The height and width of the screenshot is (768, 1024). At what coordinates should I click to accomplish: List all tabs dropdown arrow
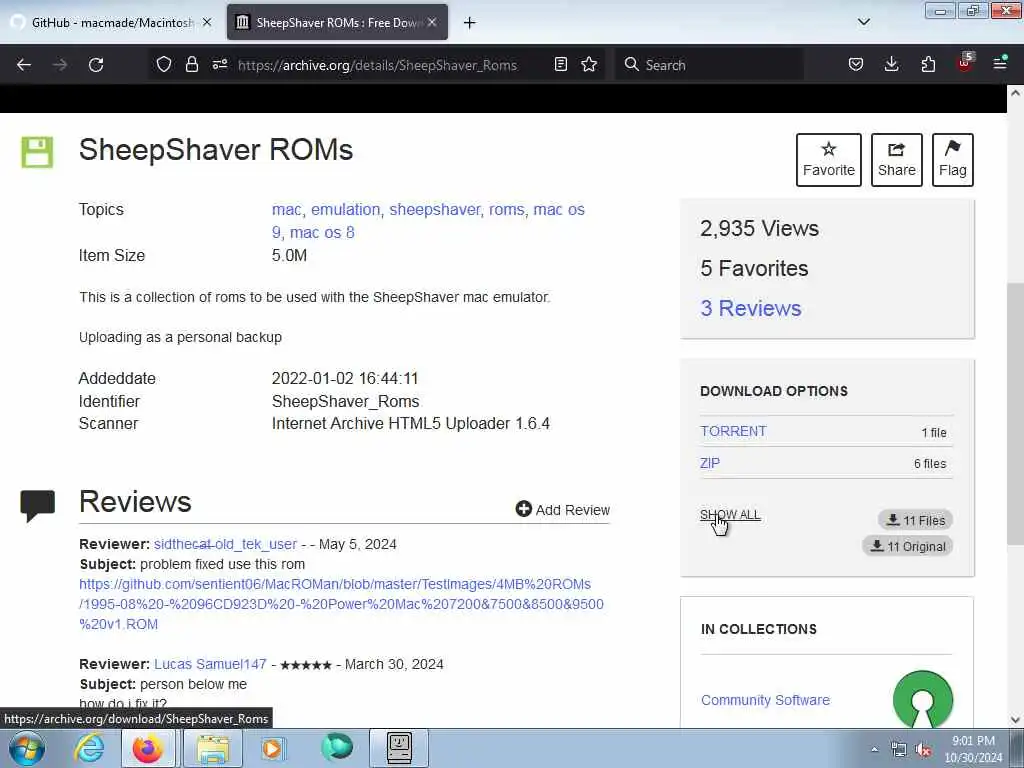click(x=863, y=22)
